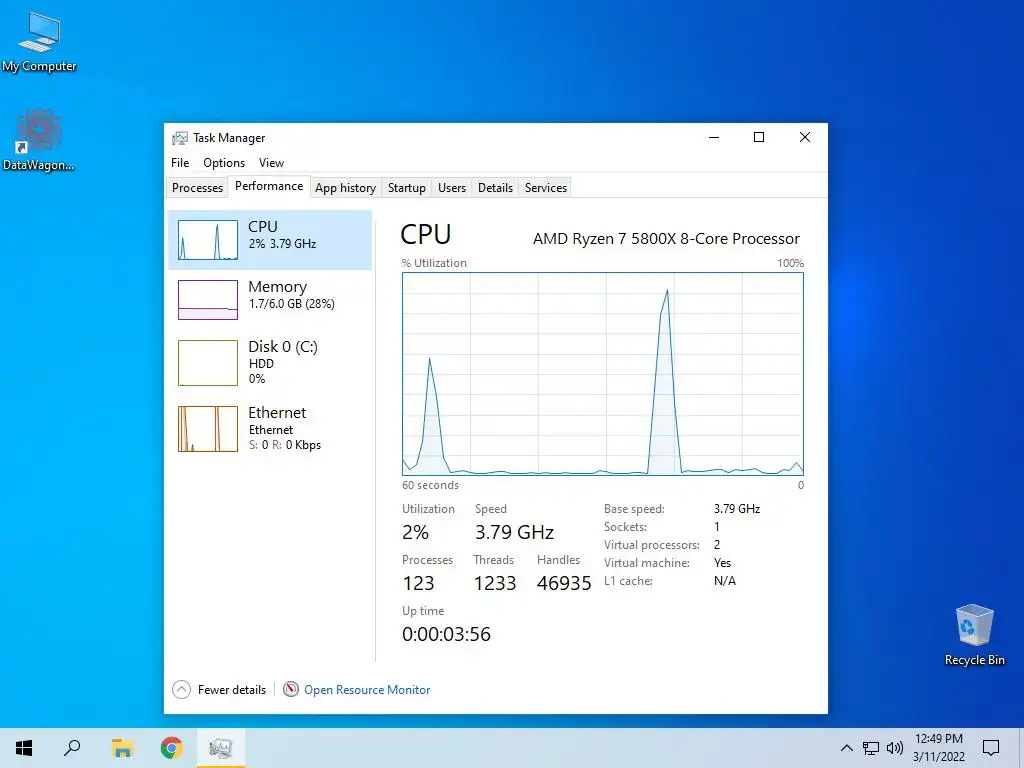Click the Ethernet S: 0 R: 0 Kbps text
Image resolution: width=1024 pixels, height=768 pixels.
click(285, 445)
